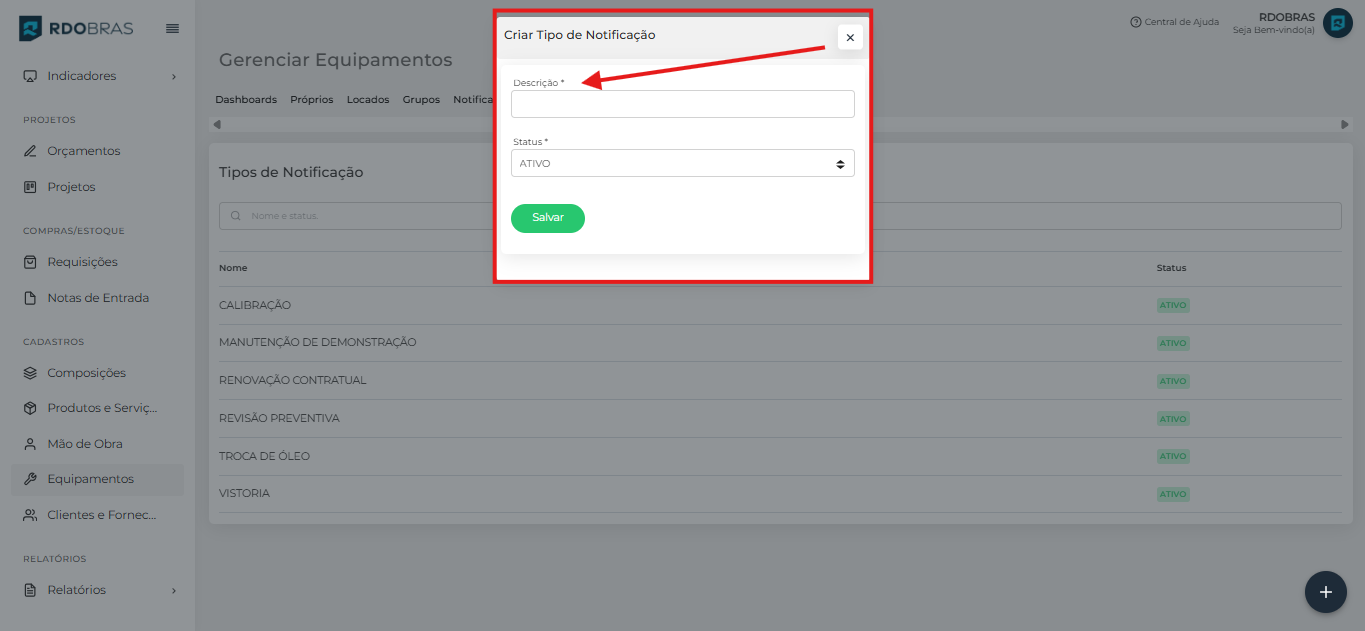Click the hamburger menu icon in sidebar

coord(172,28)
